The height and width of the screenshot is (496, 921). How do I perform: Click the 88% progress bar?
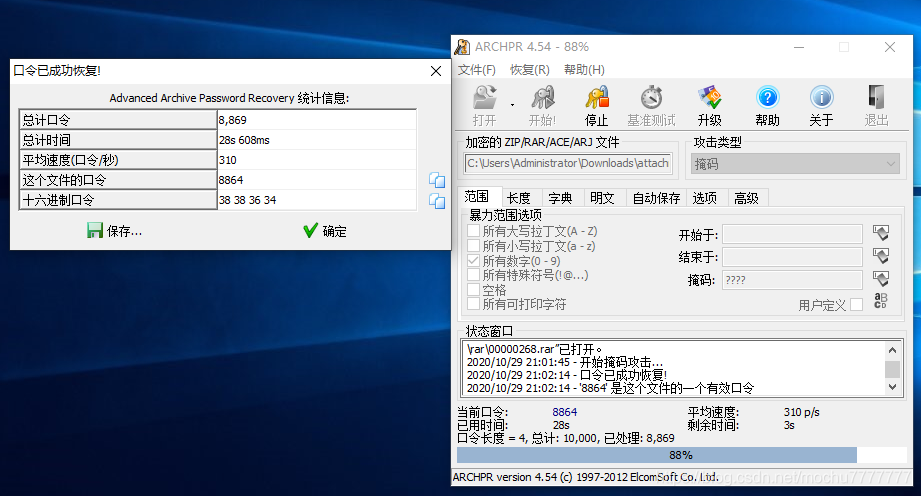point(681,455)
